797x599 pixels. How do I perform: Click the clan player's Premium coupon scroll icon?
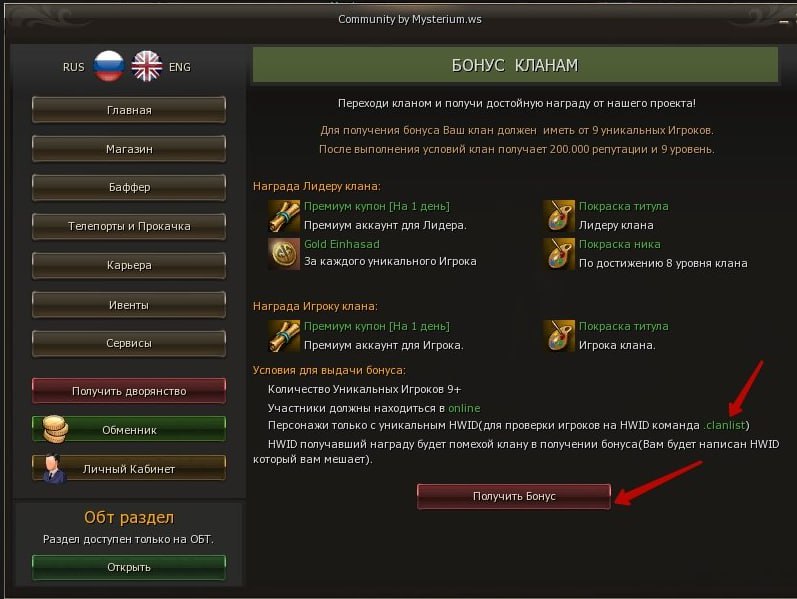[284, 336]
